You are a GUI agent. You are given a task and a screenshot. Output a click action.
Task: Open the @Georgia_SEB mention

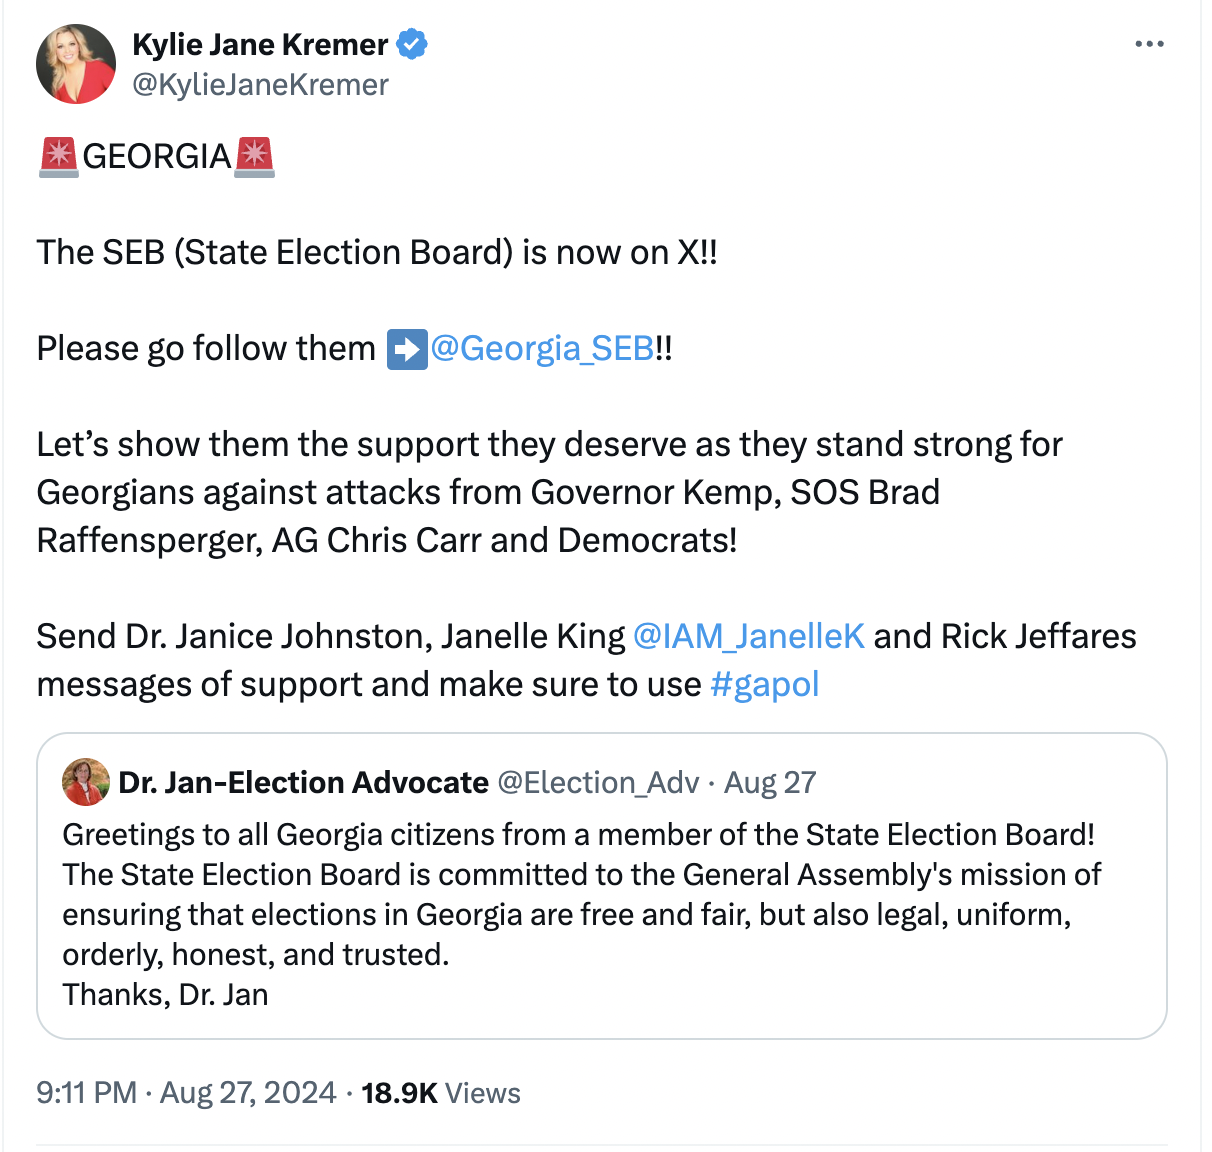(542, 349)
